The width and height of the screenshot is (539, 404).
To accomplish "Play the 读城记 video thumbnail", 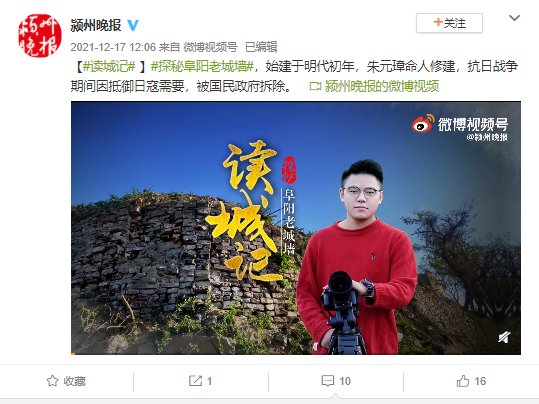I will [296, 228].
